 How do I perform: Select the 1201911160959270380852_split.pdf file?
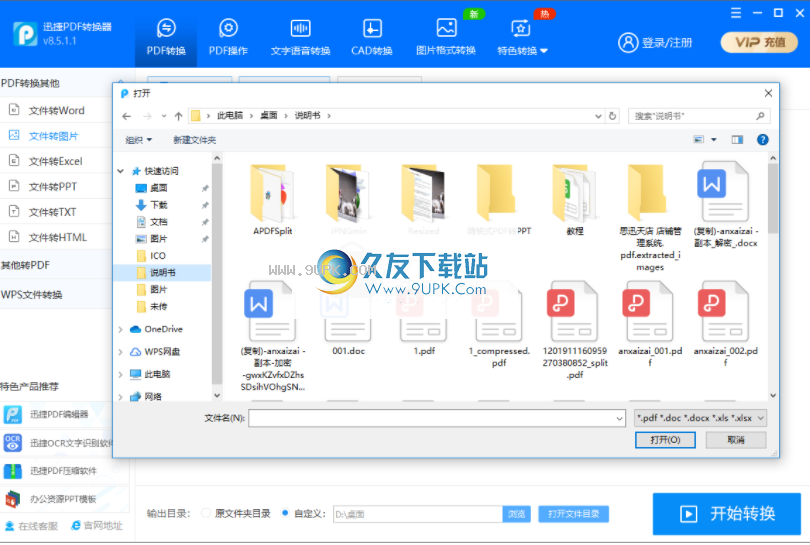574,330
